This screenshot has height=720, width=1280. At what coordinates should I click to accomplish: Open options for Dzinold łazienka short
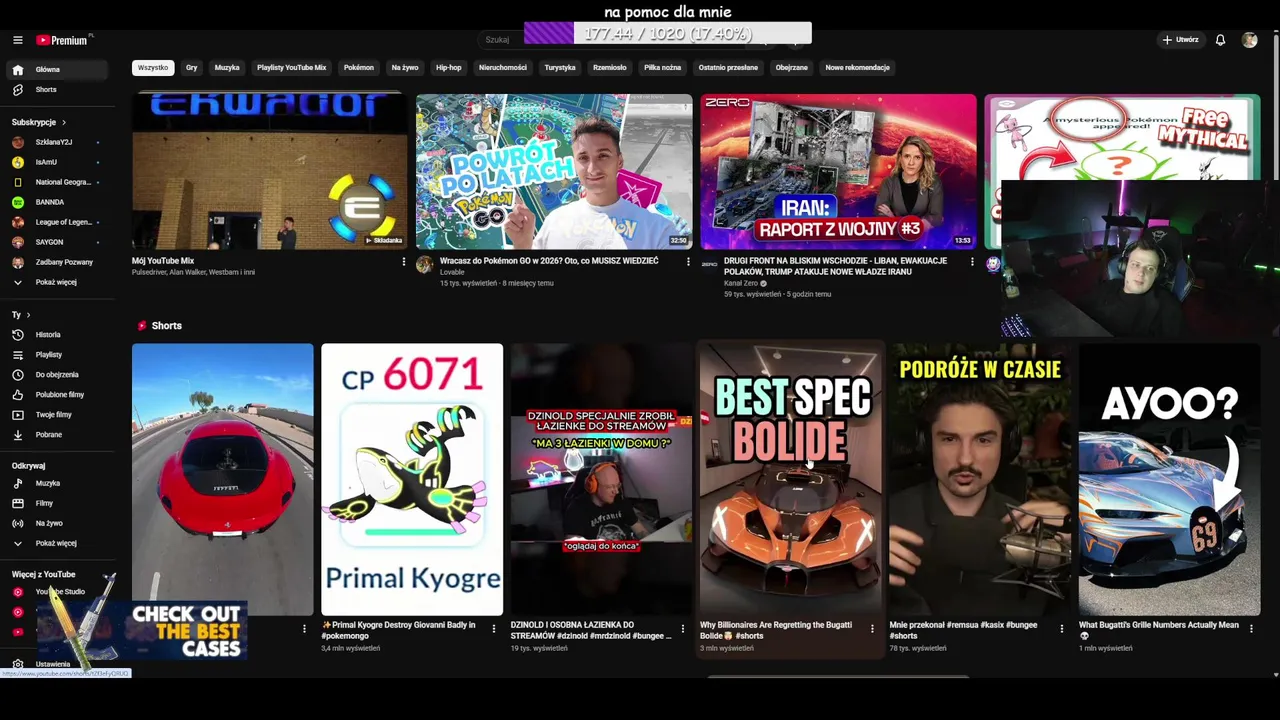click(683, 629)
